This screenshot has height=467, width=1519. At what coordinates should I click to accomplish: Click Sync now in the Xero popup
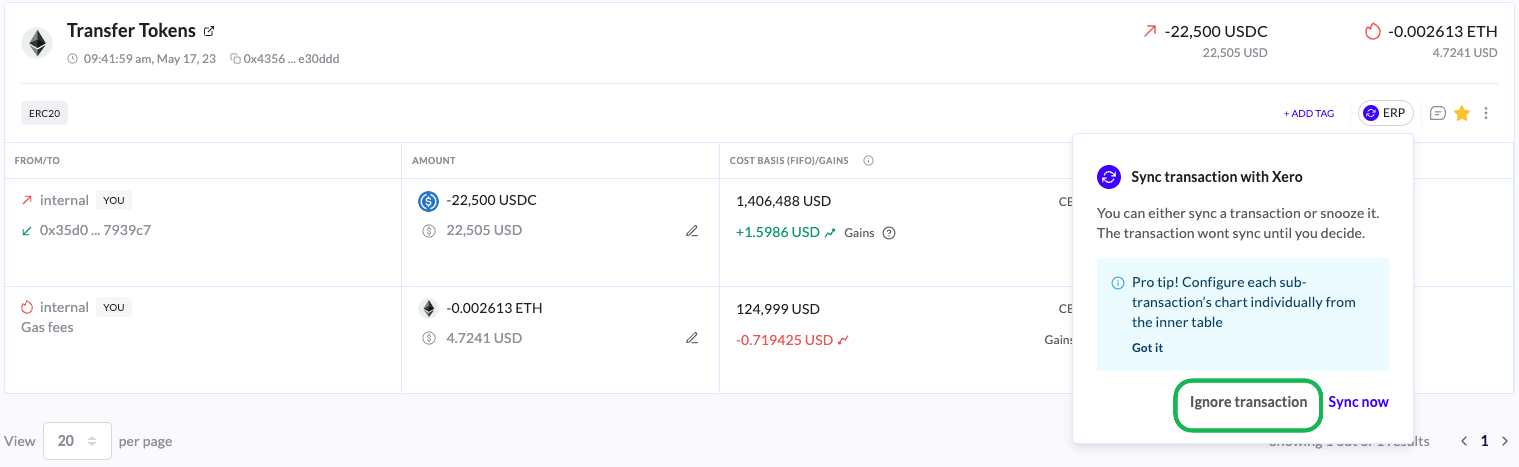1358,402
